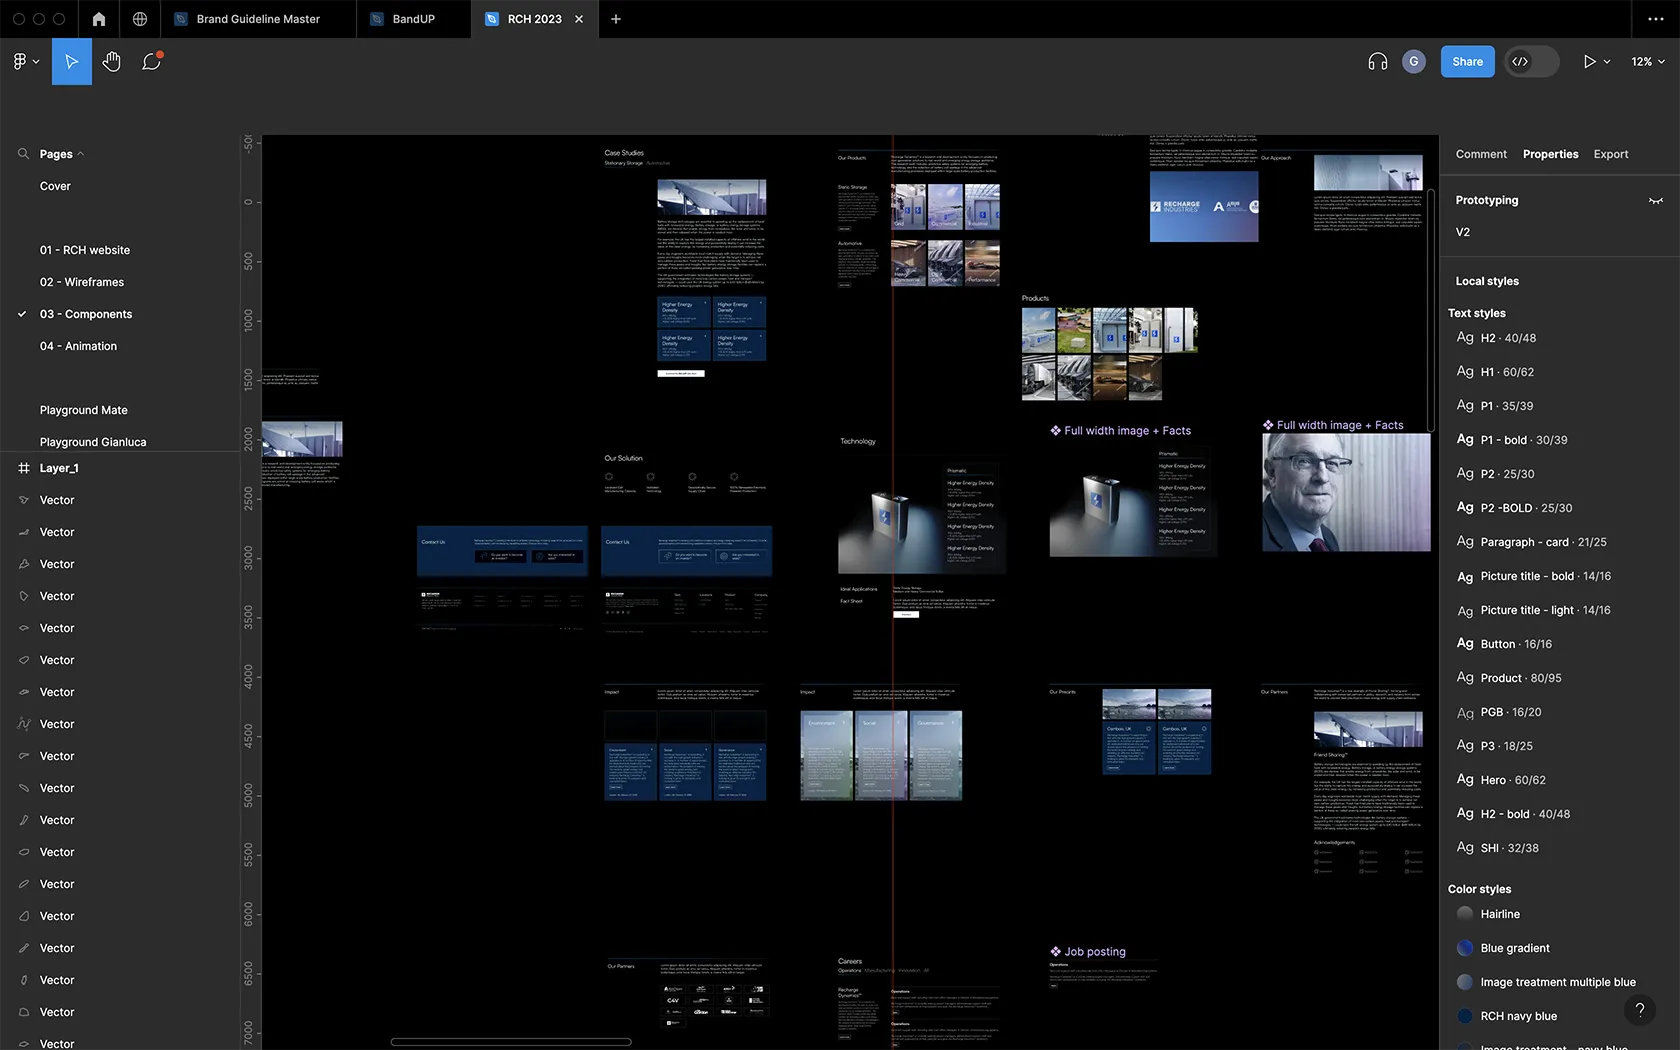
Task: Click the prototyping settings icon
Action: coord(1655,201)
